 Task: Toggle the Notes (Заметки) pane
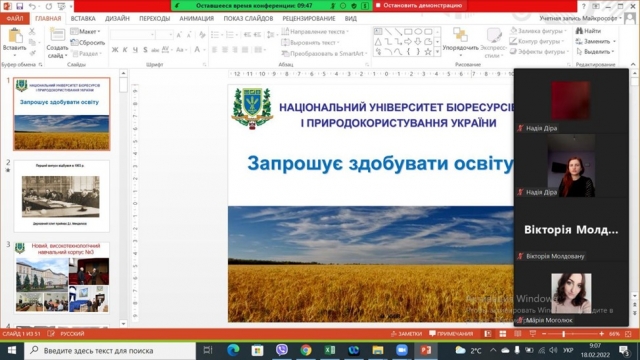(x=406, y=334)
